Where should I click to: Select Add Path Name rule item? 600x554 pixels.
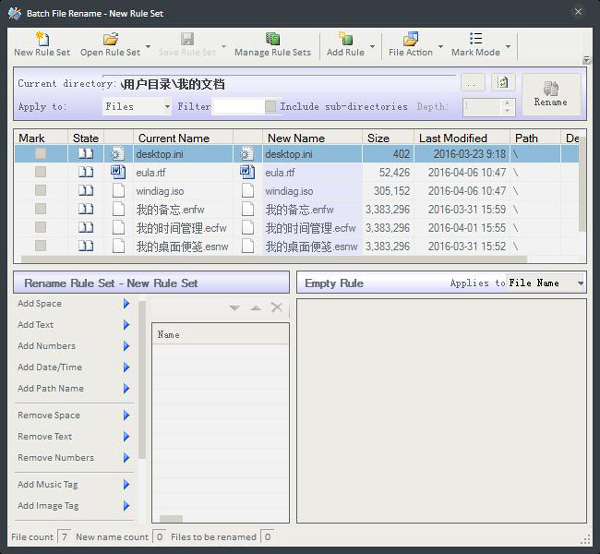[74, 389]
